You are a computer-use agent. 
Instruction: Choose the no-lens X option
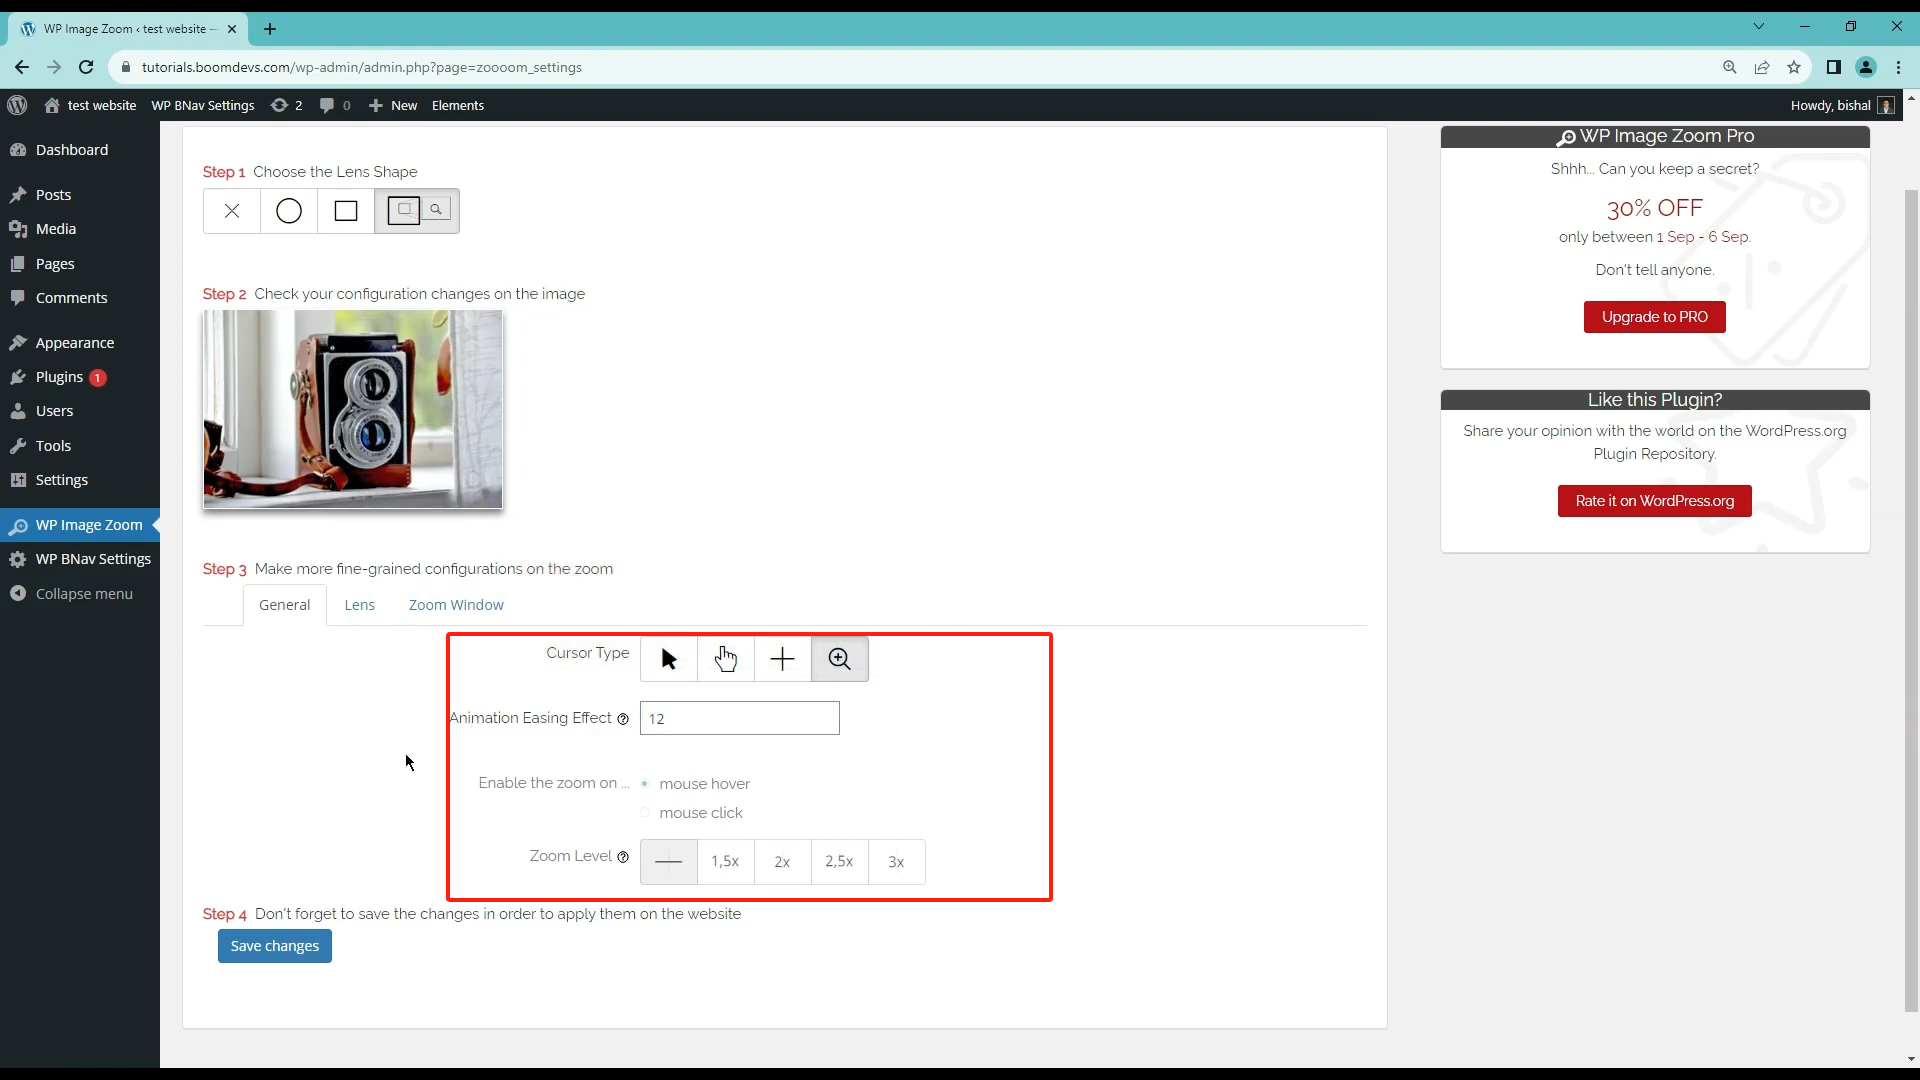tap(232, 211)
